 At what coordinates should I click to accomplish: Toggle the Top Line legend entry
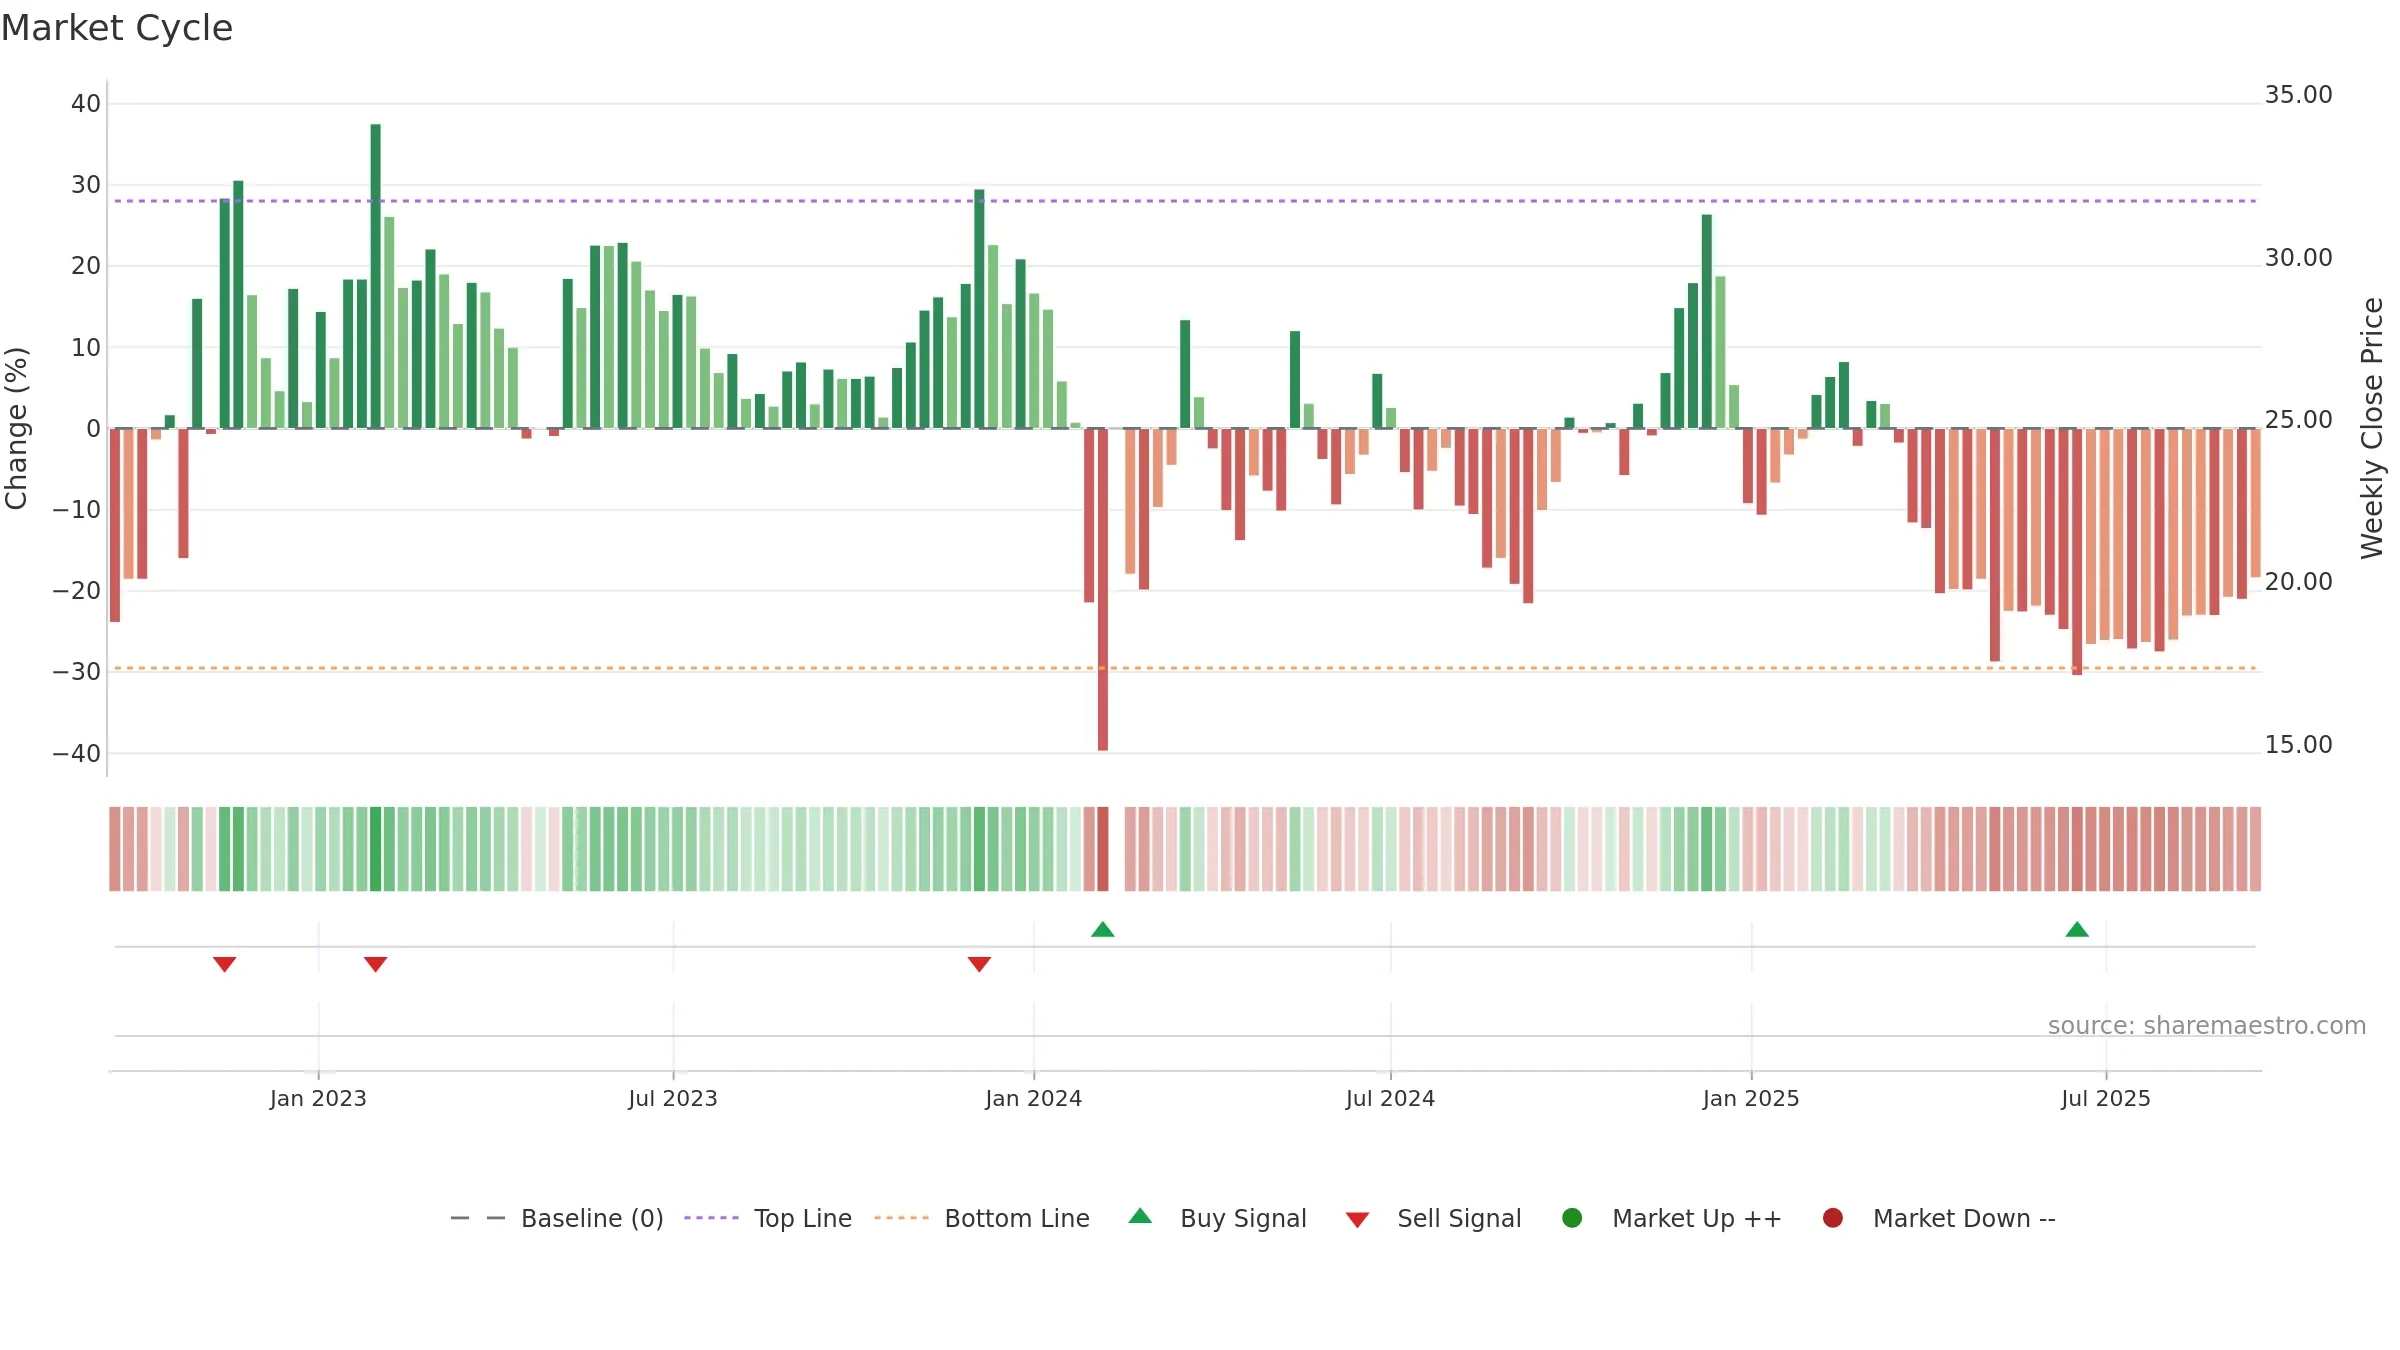click(x=768, y=1218)
